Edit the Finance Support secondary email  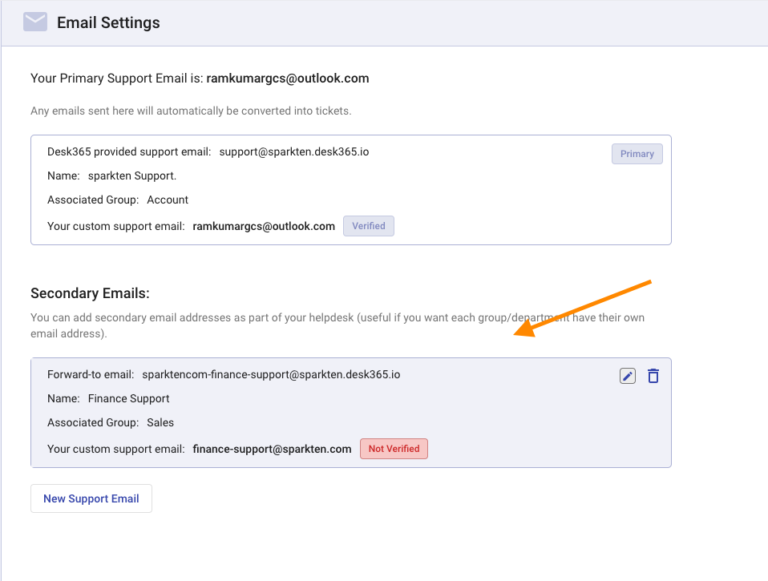pos(627,376)
